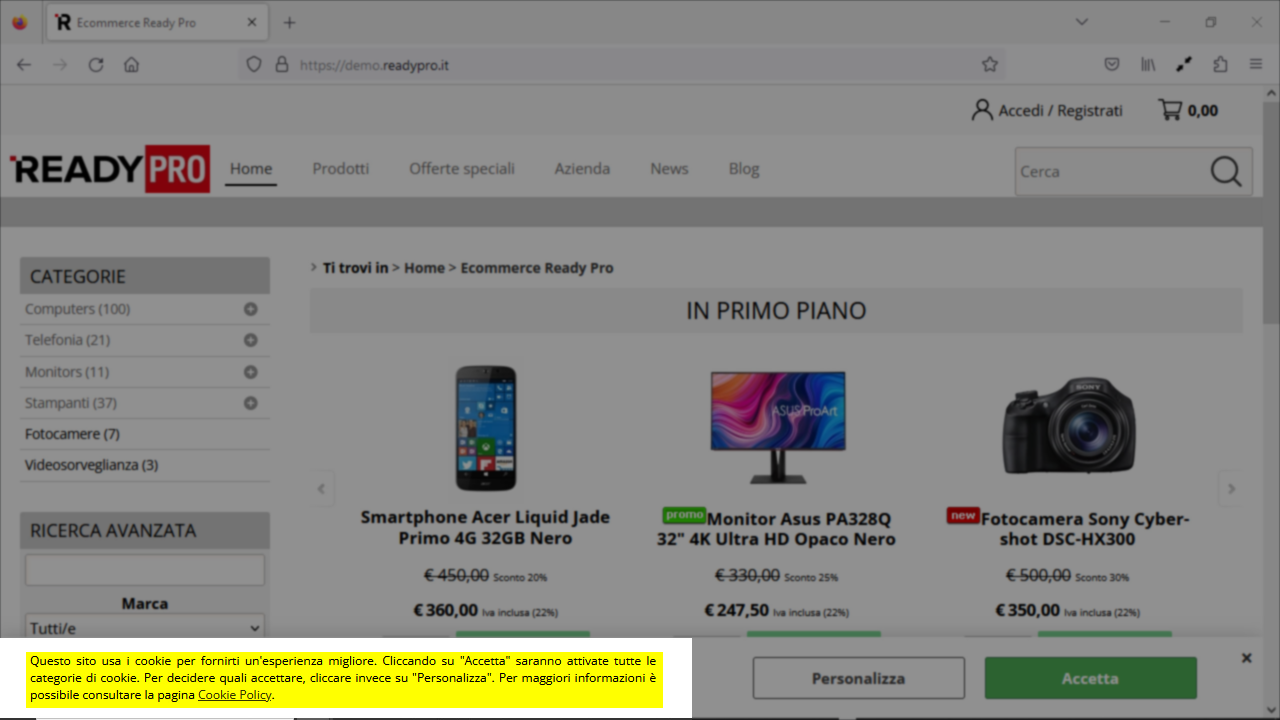
Task: Open the extensions puzzle icon
Action: point(1220,64)
